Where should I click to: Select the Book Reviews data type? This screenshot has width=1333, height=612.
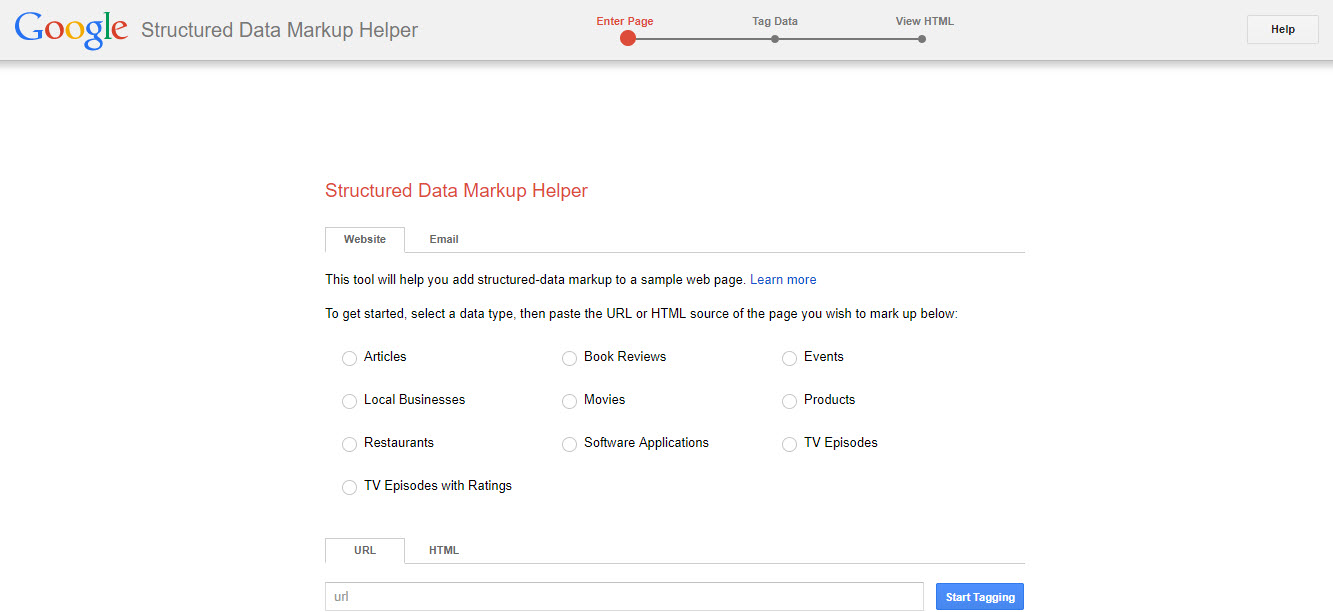(569, 358)
